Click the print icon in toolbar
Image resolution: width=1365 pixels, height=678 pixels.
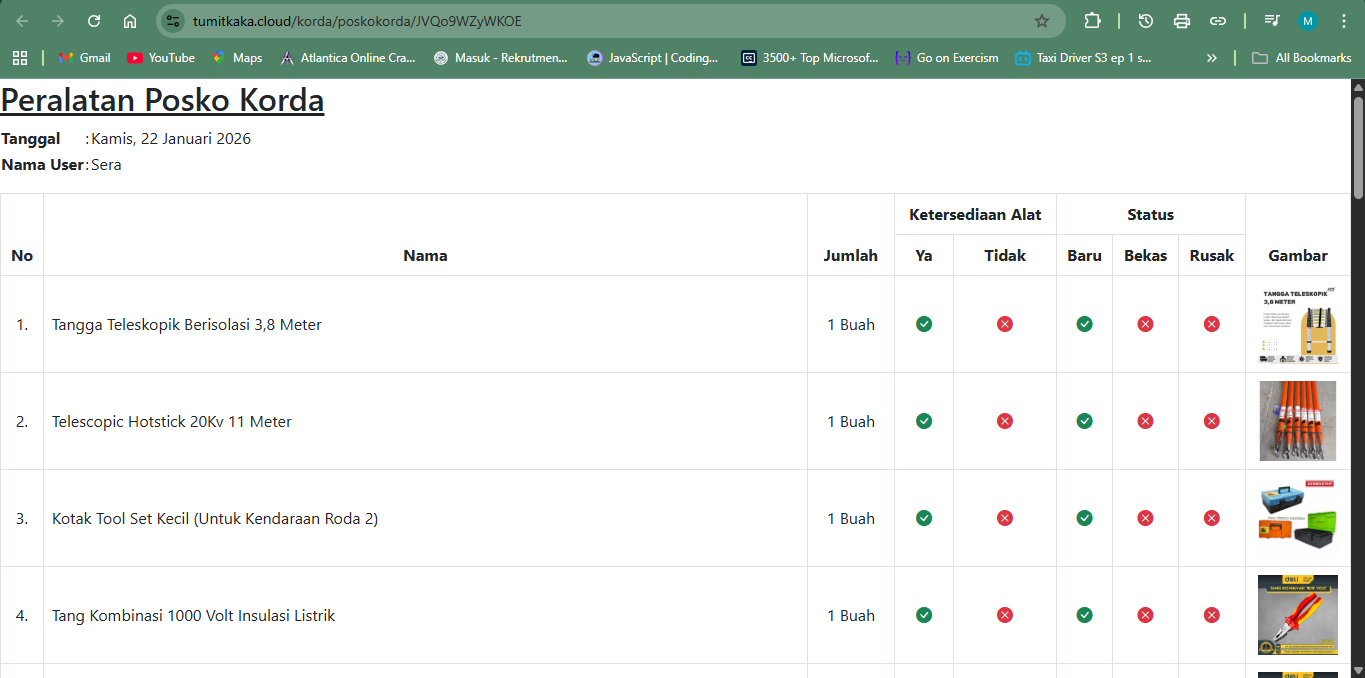tap(1182, 21)
